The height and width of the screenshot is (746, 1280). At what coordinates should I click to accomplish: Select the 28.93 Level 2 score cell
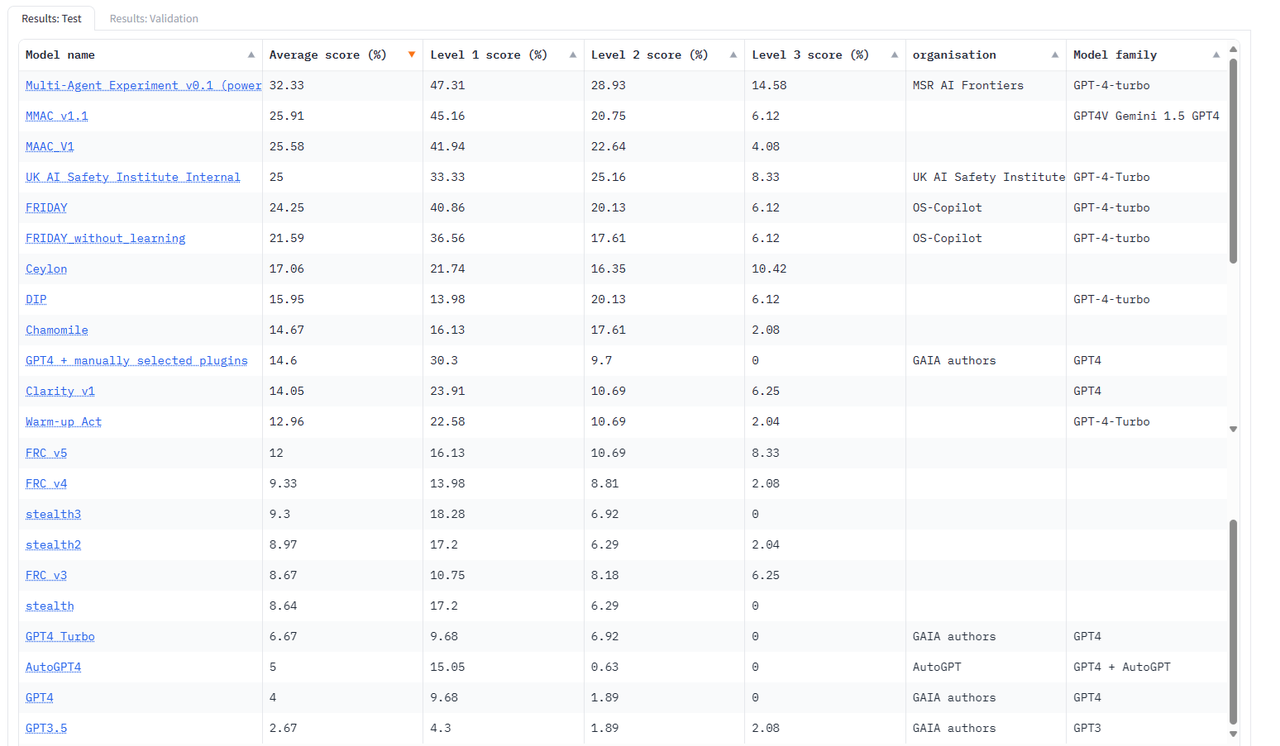[664, 86]
